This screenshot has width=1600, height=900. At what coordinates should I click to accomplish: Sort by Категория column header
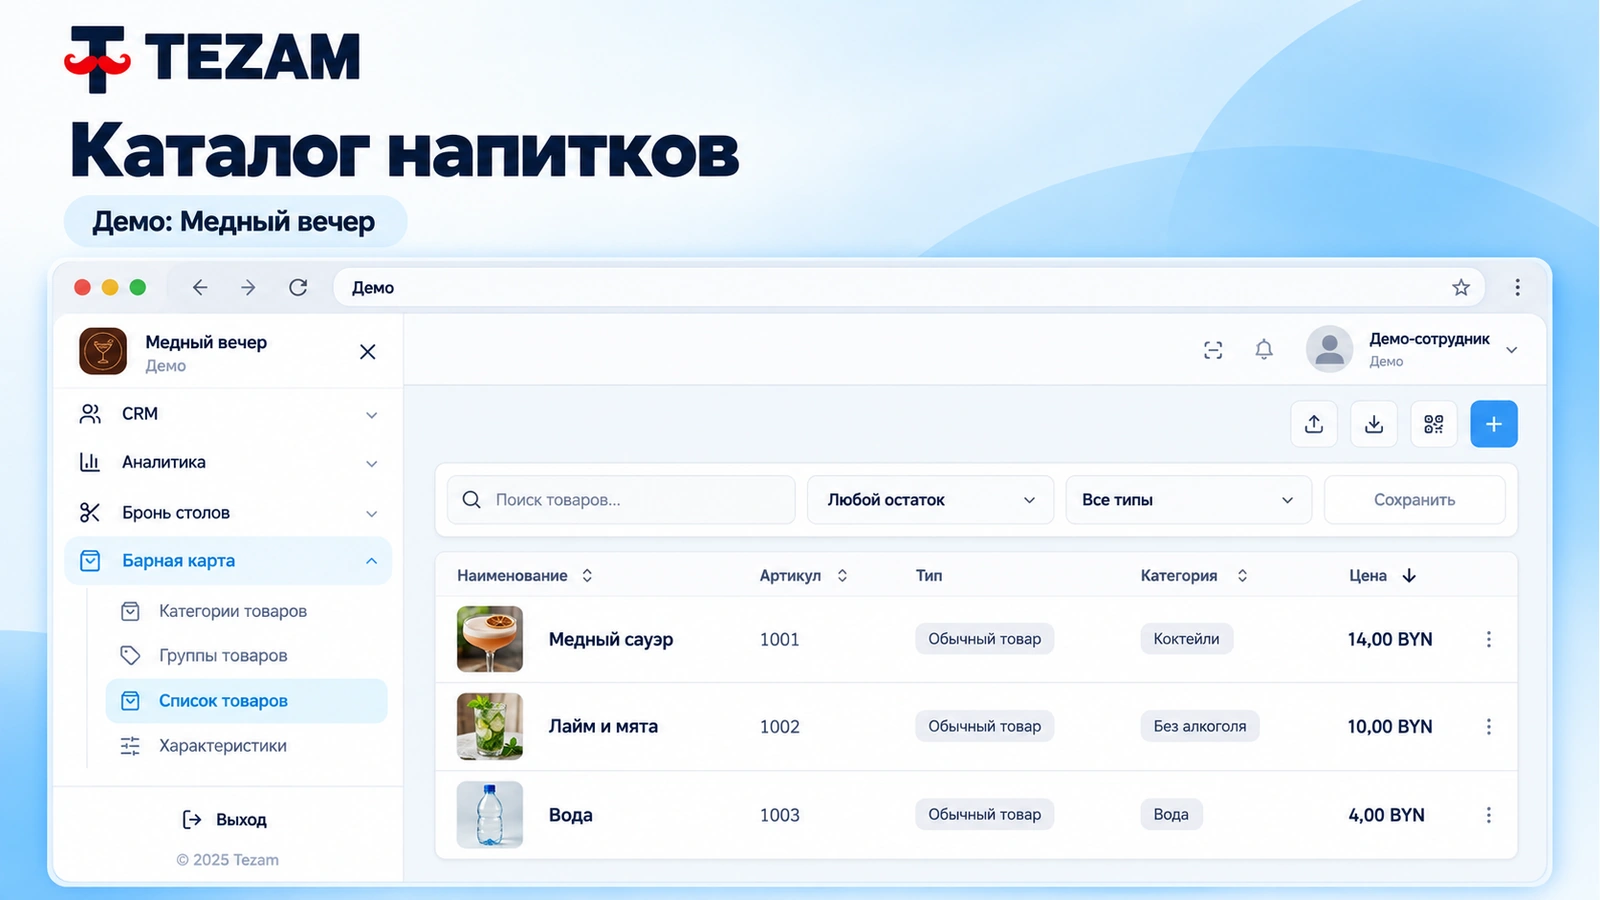pos(1194,576)
